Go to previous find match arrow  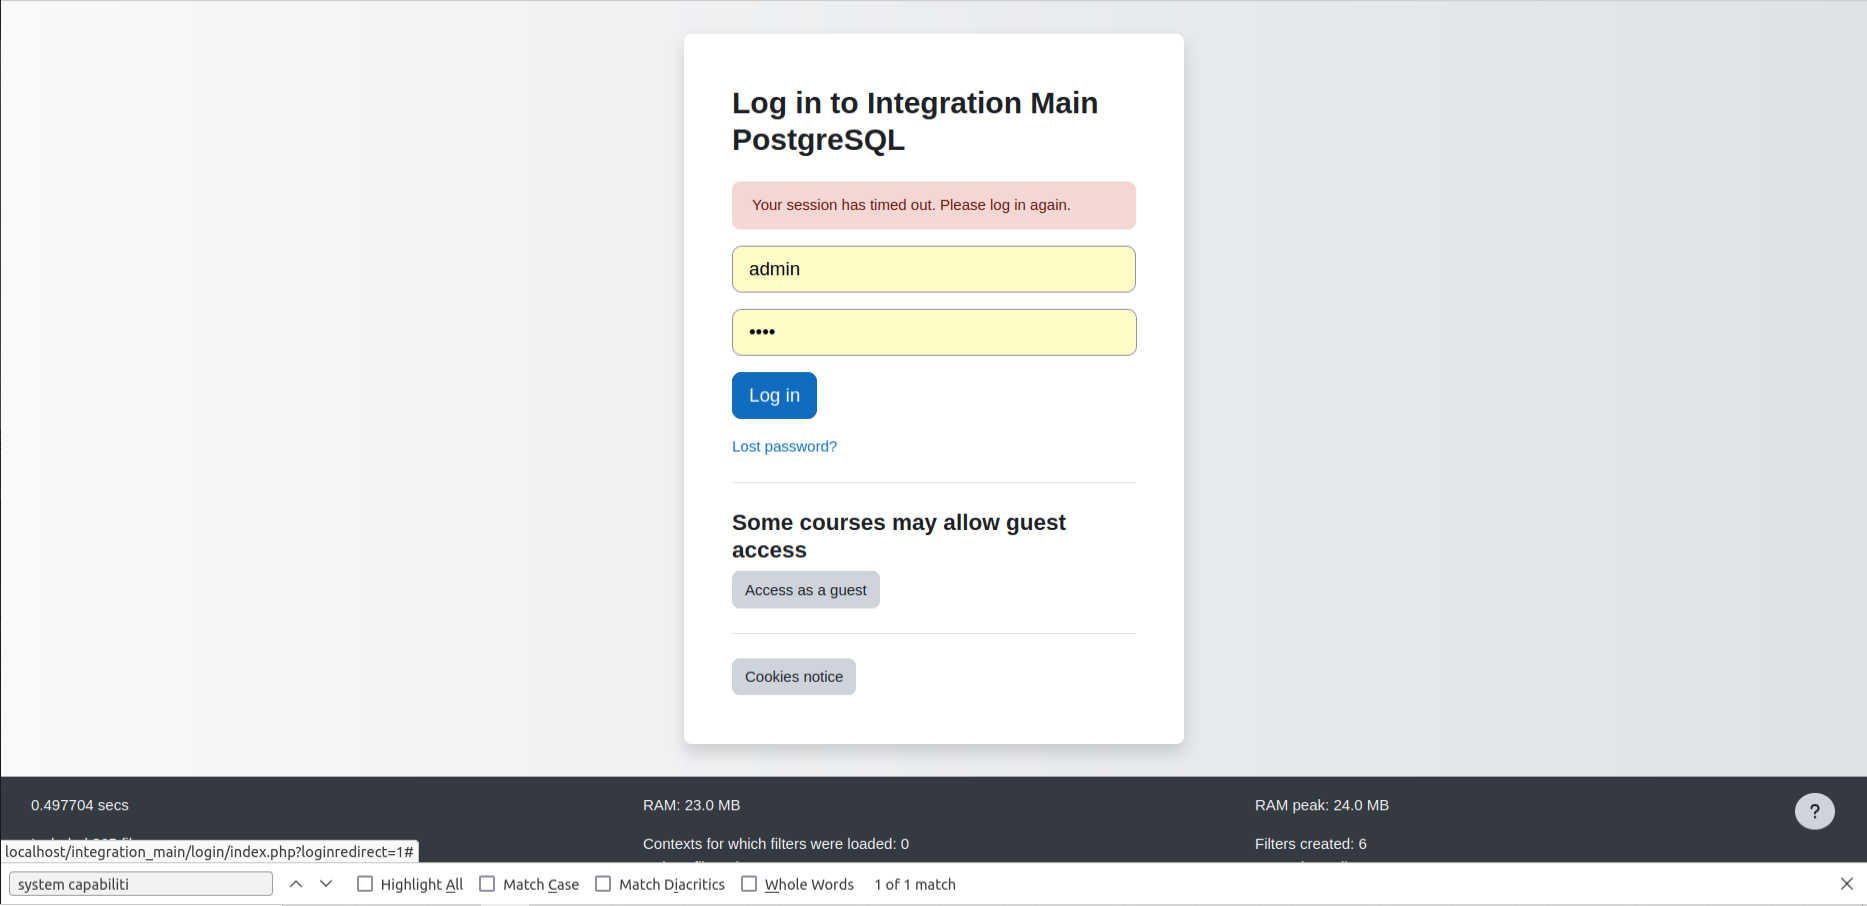pyautogui.click(x=296, y=884)
